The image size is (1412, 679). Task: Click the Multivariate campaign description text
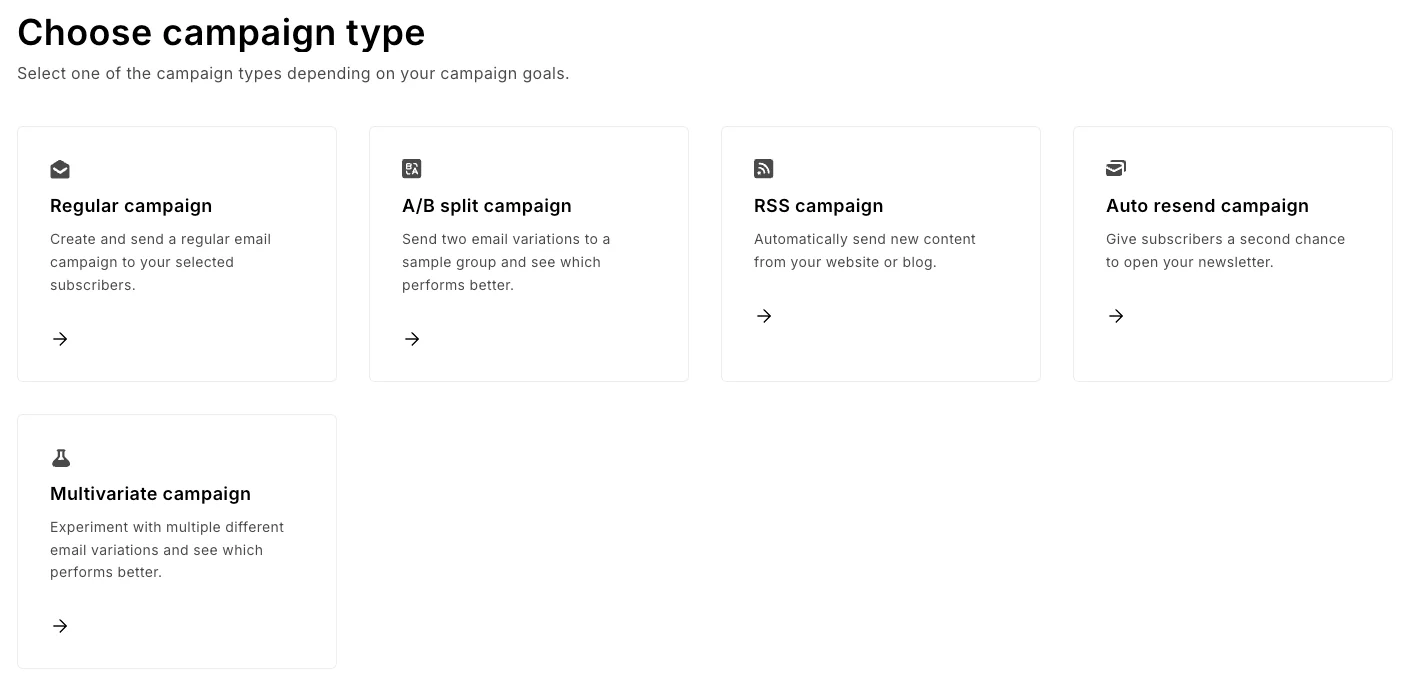click(167, 550)
